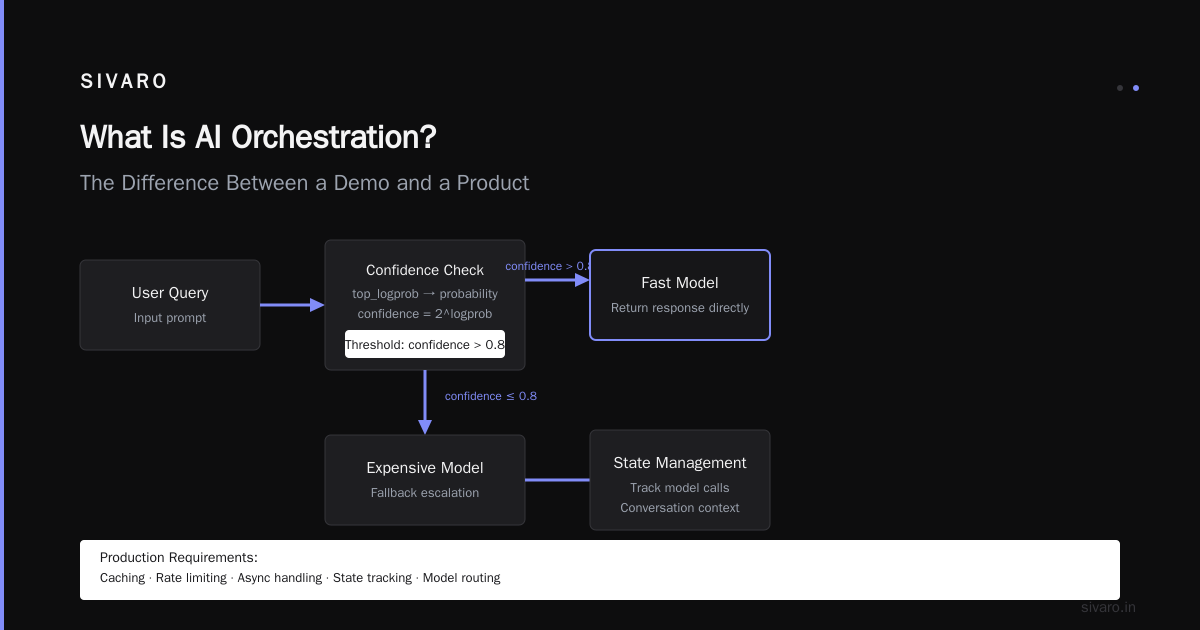
Task: Click subtitle 'The Difference Between a Demo and a Product'
Action: (x=304, y=183)
